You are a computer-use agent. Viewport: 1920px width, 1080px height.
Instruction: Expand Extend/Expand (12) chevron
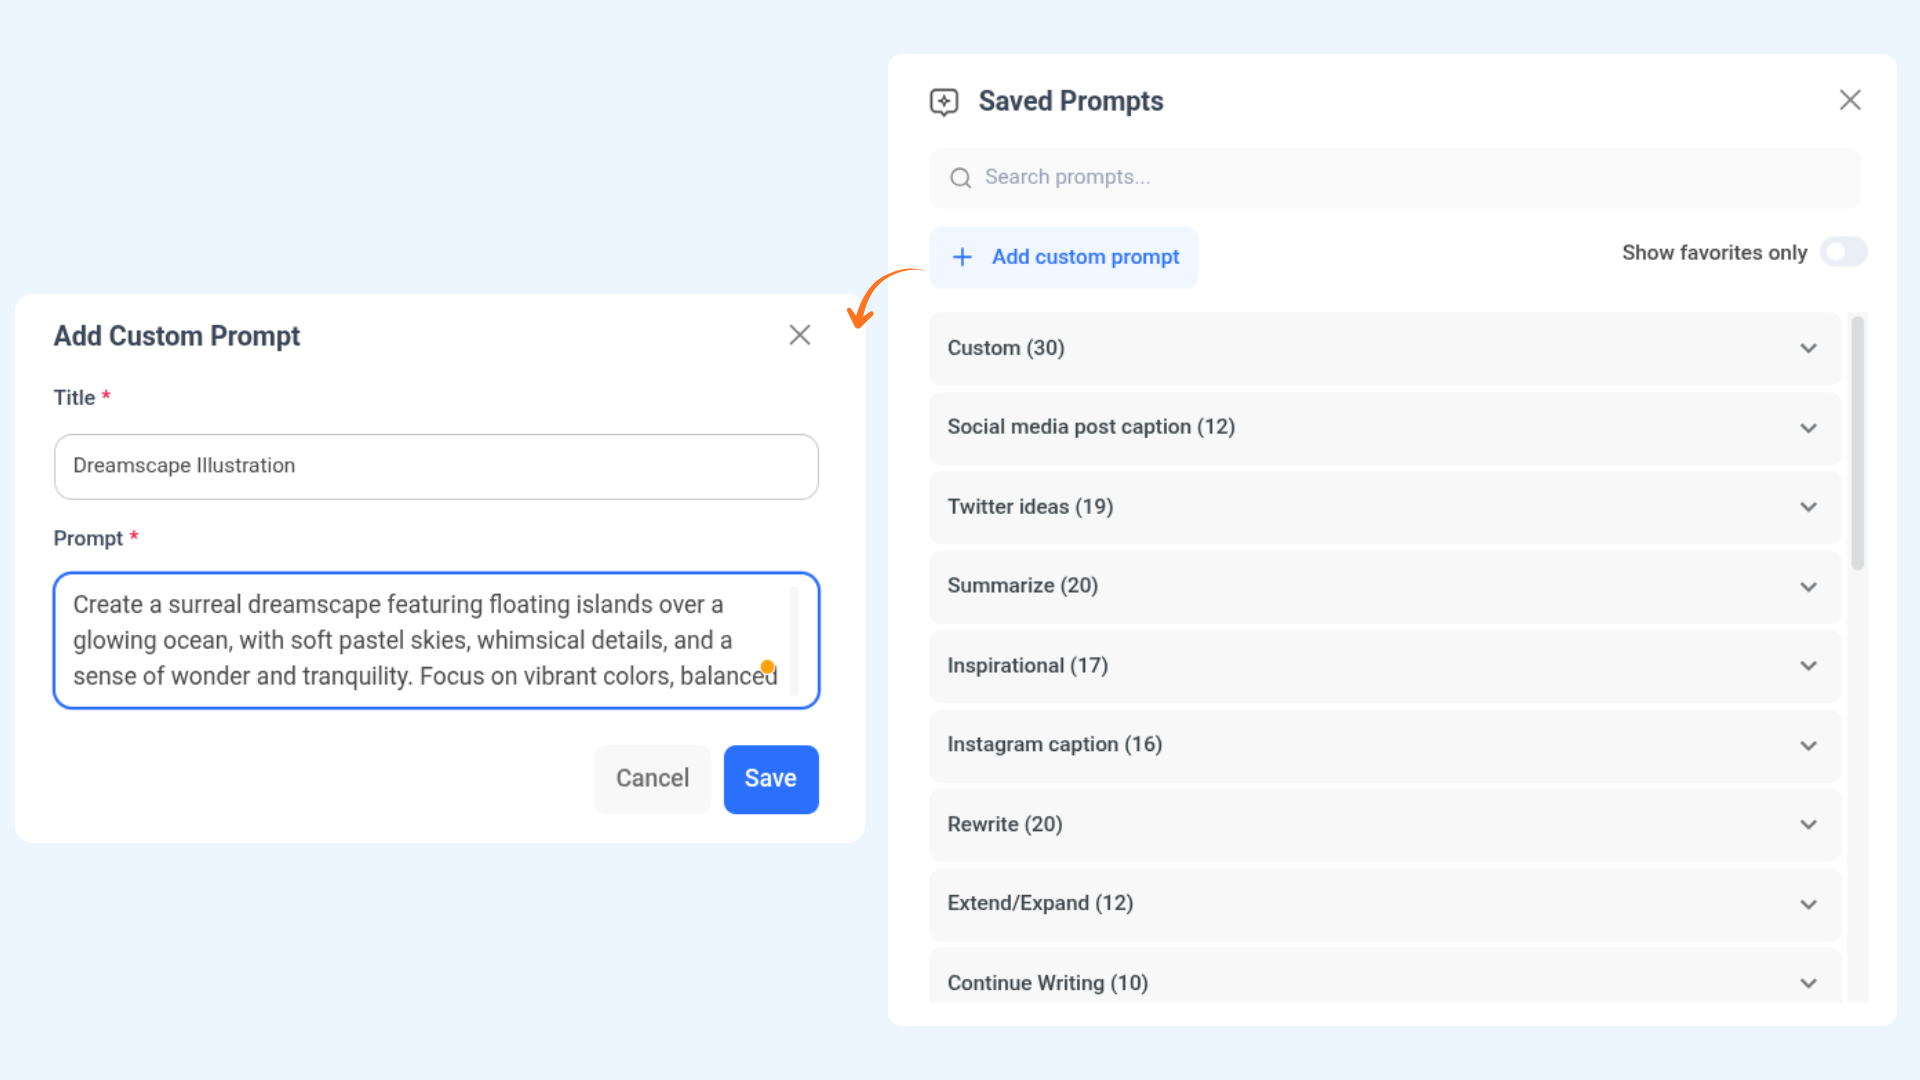pos(1808,904)
